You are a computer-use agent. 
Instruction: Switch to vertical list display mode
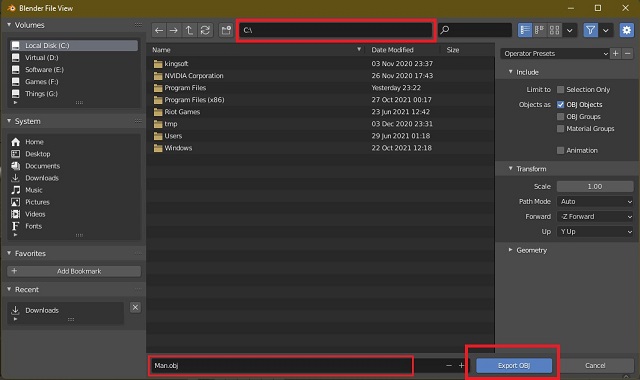525,30
